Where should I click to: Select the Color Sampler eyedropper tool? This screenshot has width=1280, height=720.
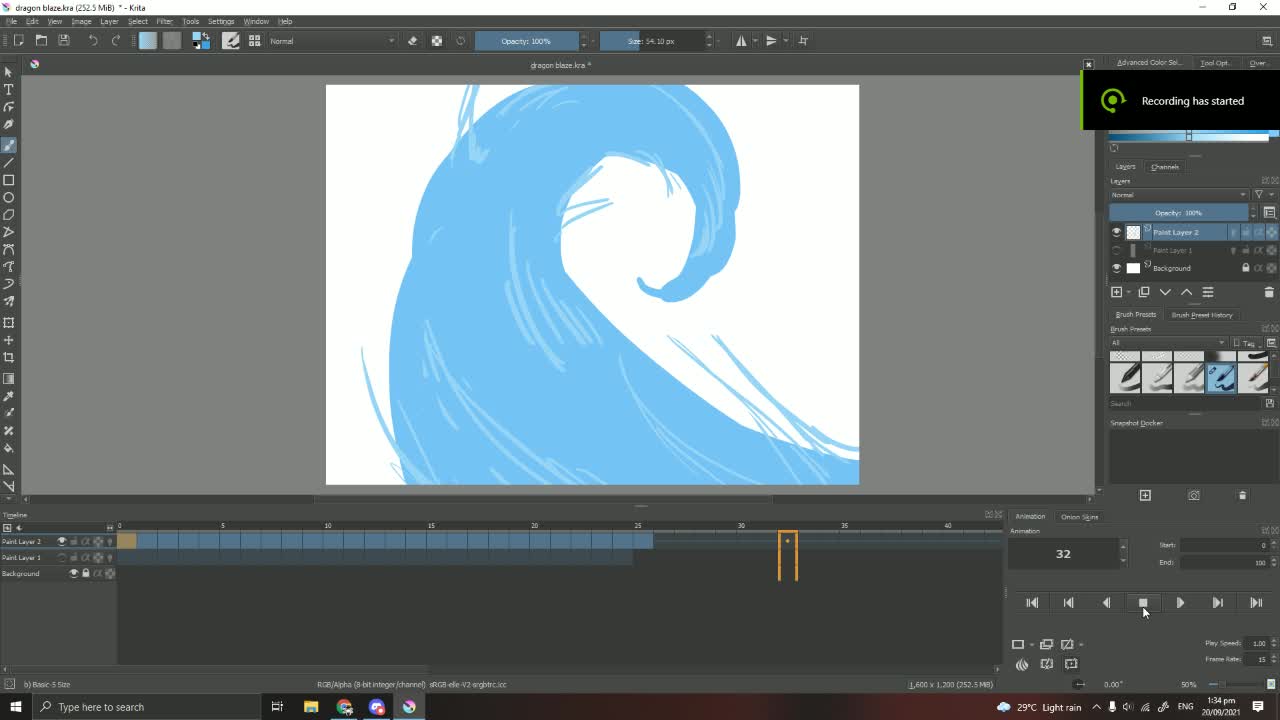[9, 396]
